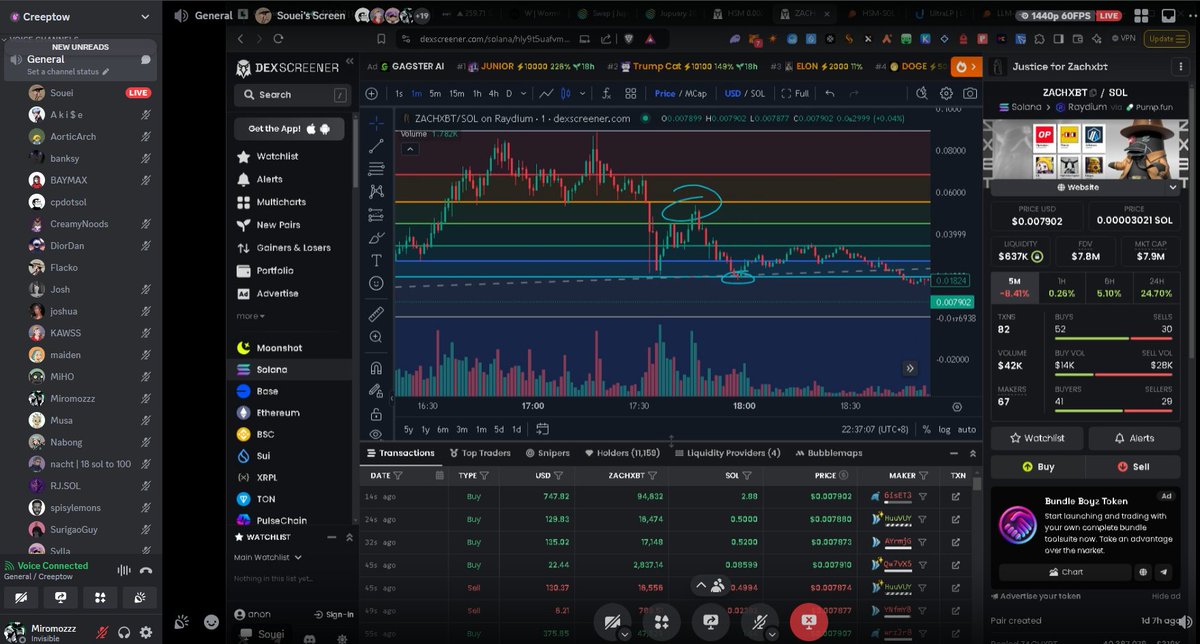
Task: Click the undo arrow in chart toolbar
Action: point(829,93)
